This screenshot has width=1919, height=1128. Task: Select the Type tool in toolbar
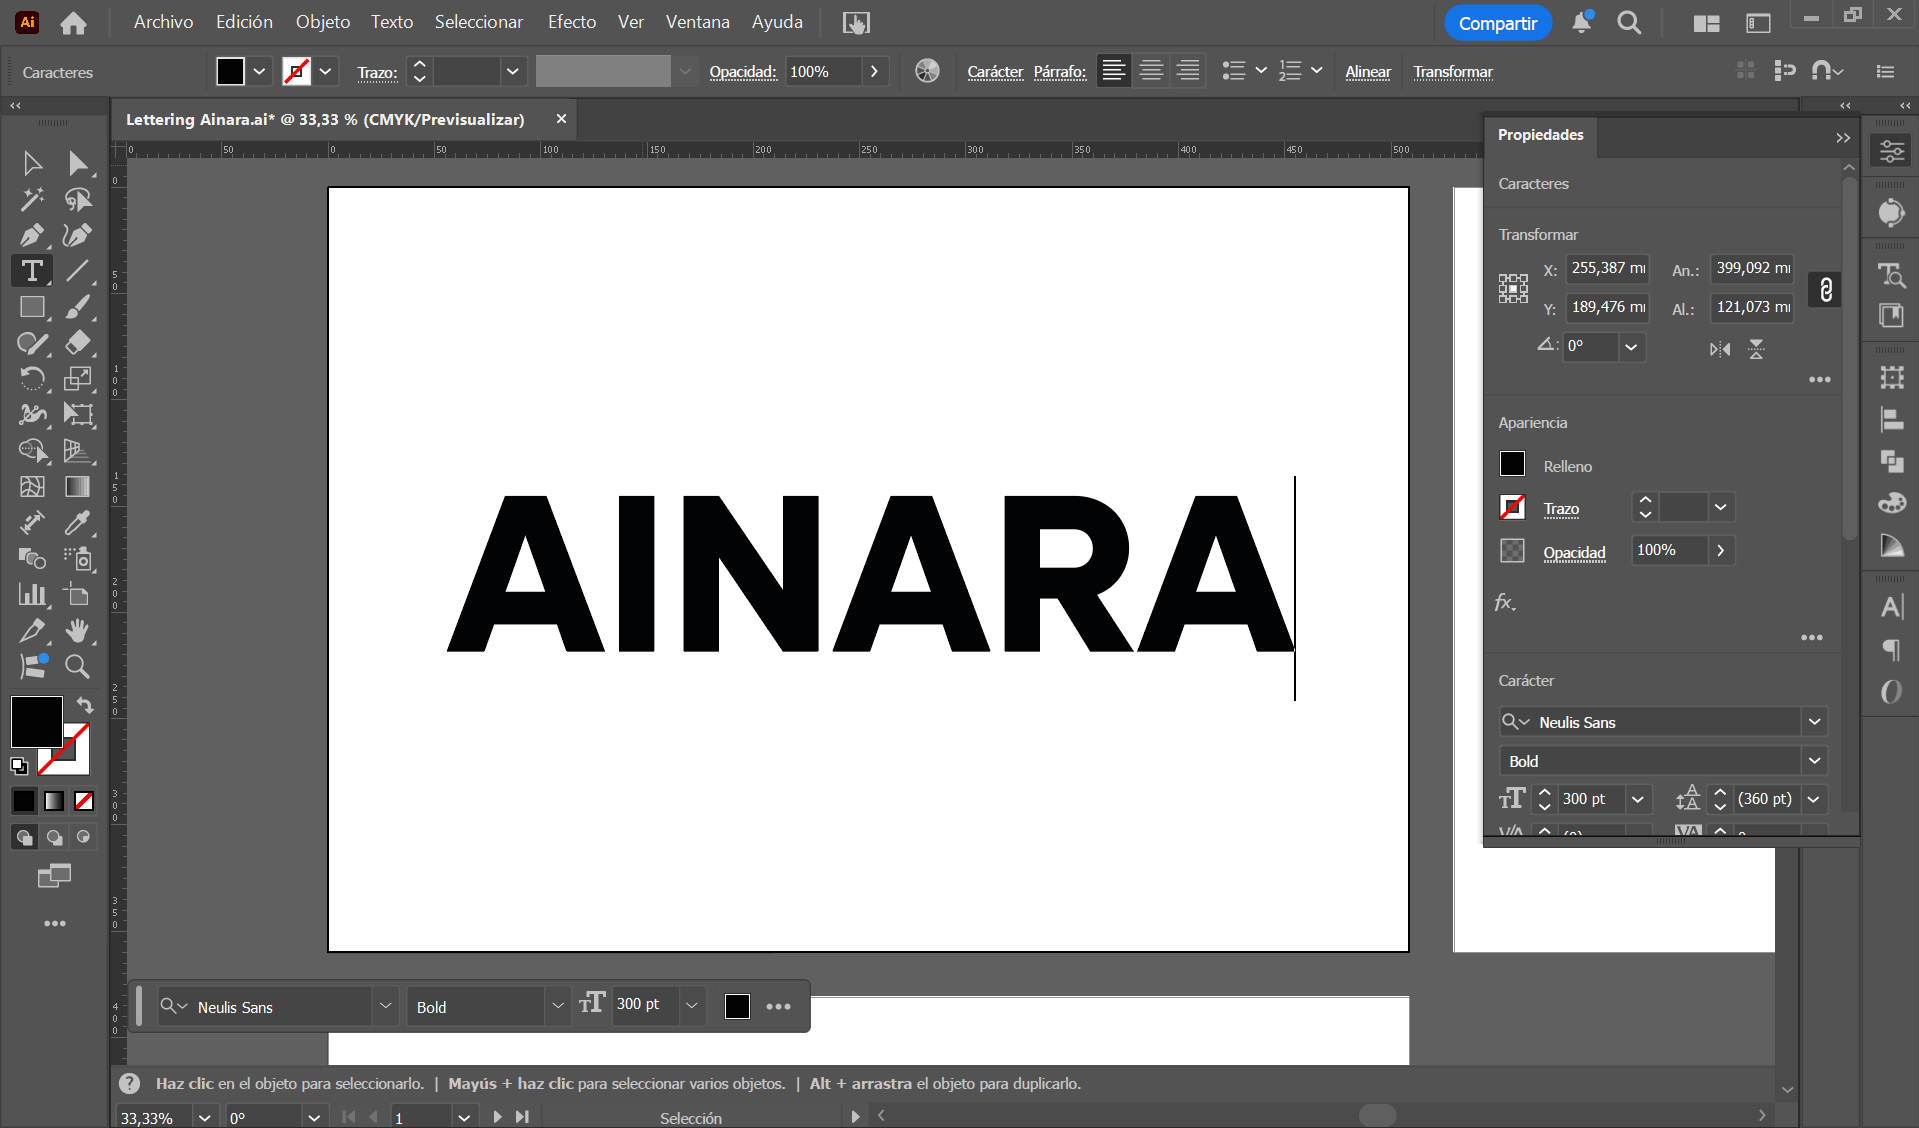click(32, 271)
